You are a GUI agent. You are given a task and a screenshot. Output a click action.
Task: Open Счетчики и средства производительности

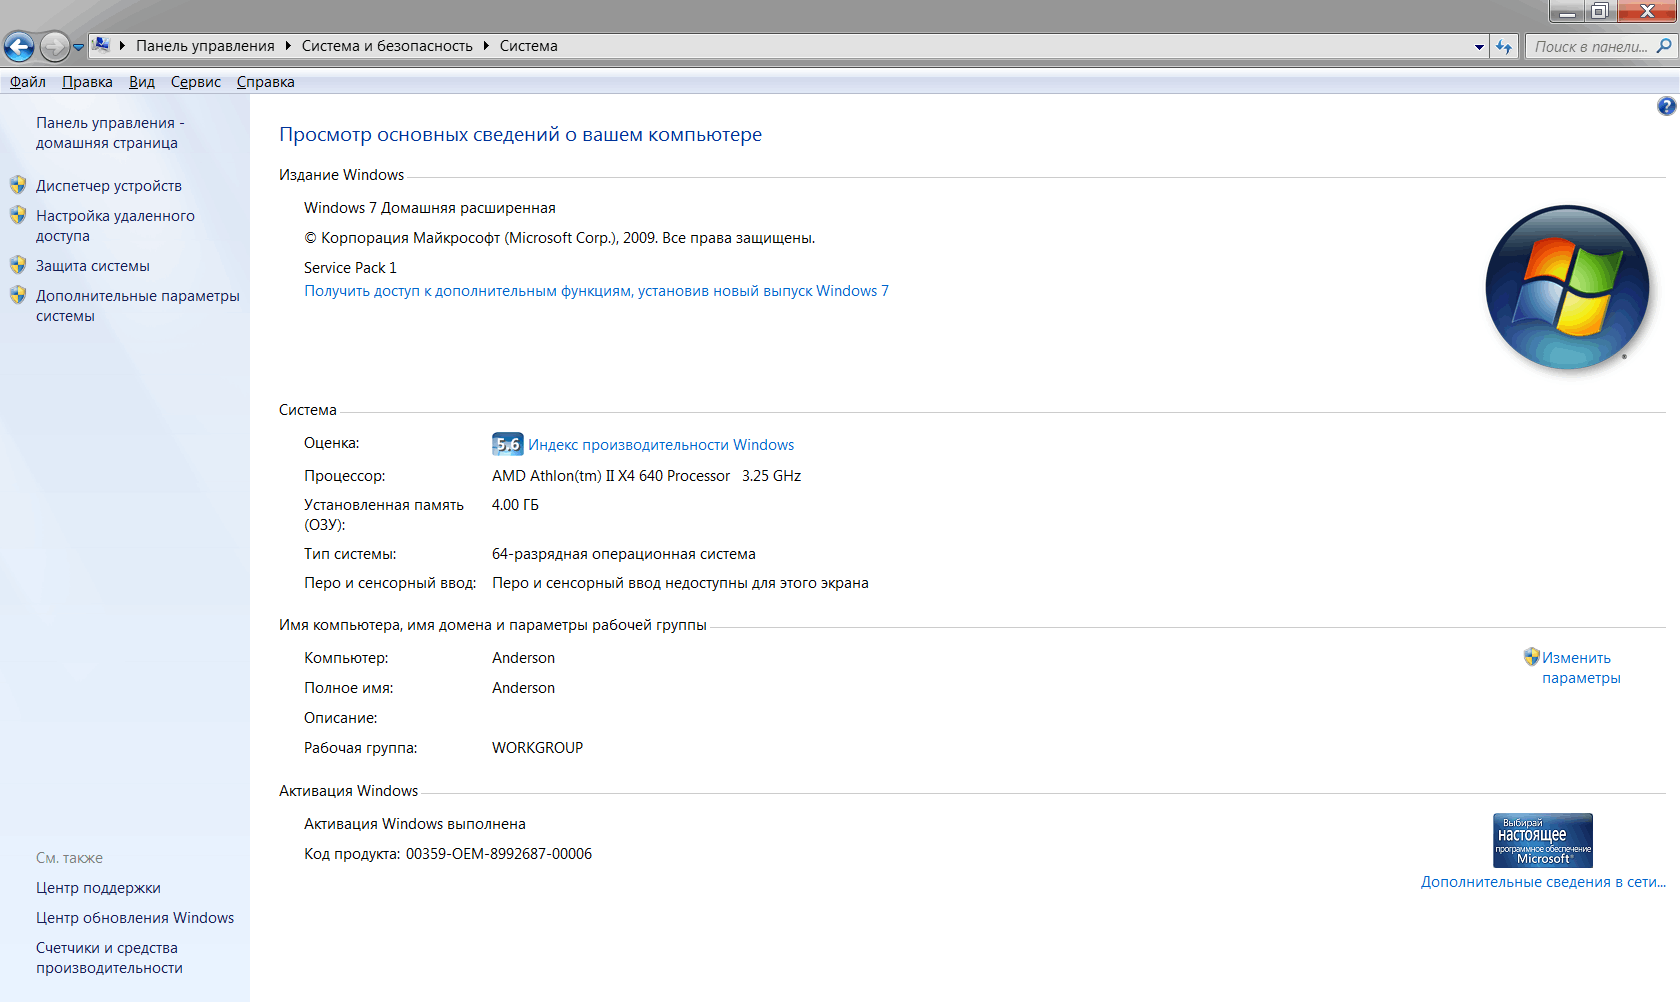pyautogui.click(x=109, y=958)
